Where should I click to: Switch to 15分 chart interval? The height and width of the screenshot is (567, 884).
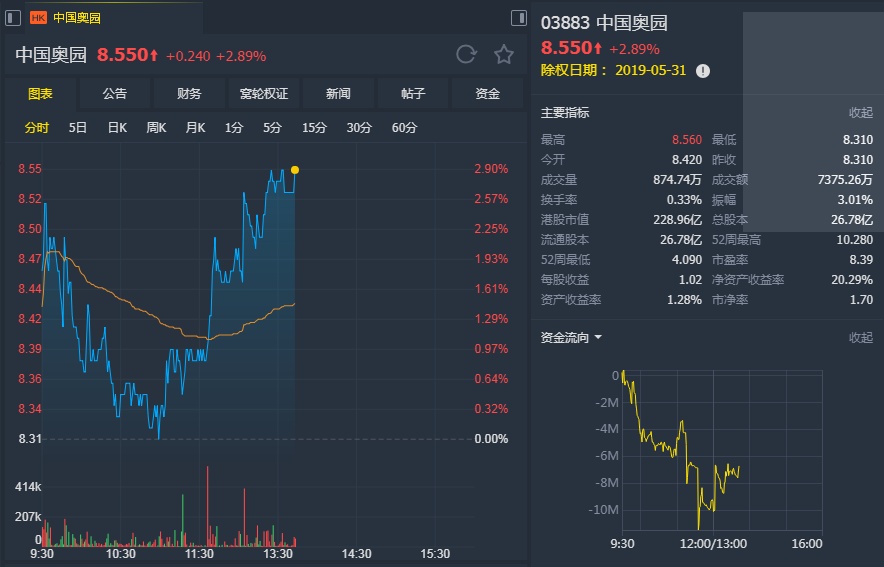point(314,127)
